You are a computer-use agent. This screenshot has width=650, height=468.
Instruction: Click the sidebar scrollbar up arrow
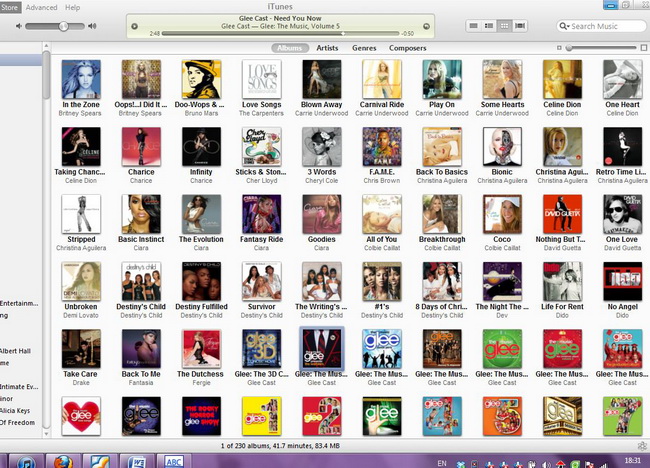46,46
